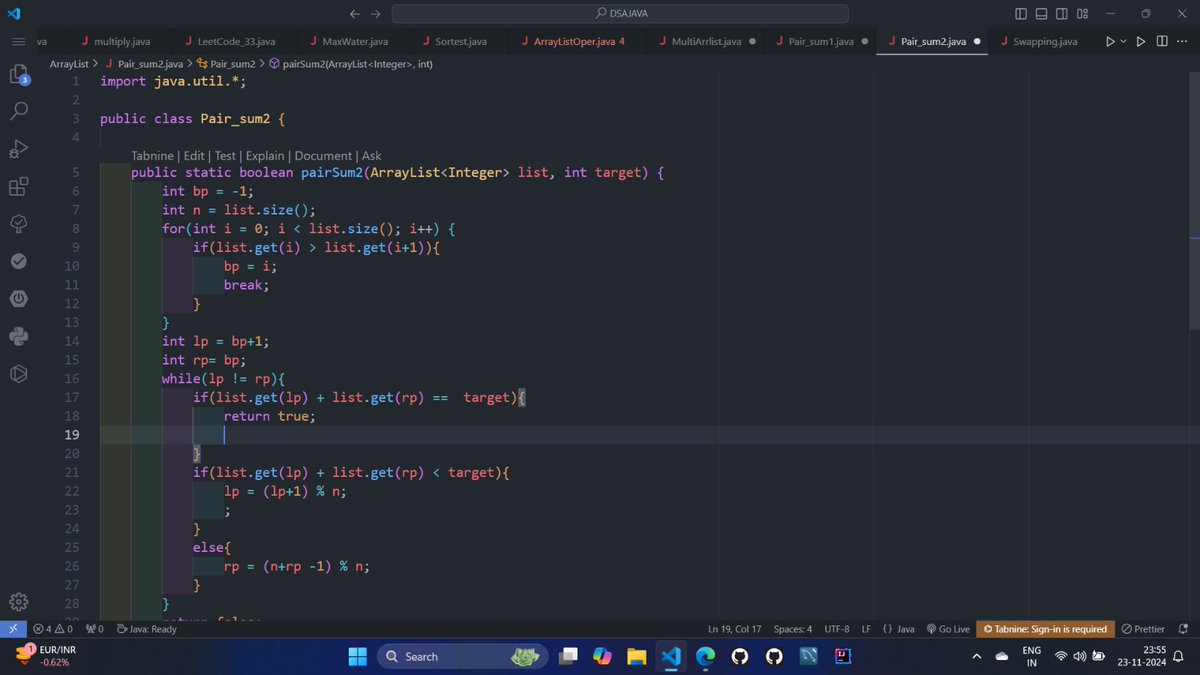Open editor More Actions ellipsis

click(1182, 41)
